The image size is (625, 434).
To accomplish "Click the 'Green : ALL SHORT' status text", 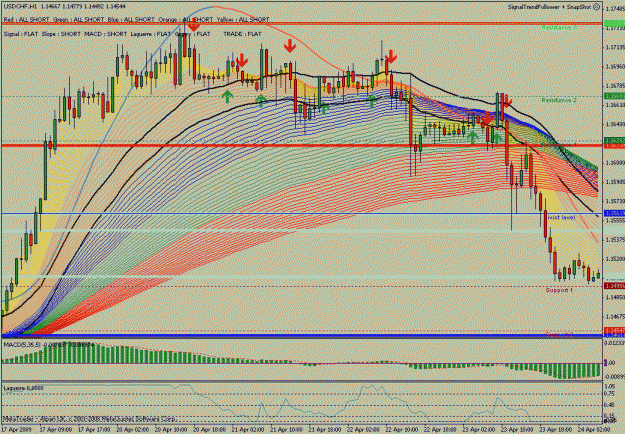I will pyautogui.click(x=78, y=20).
